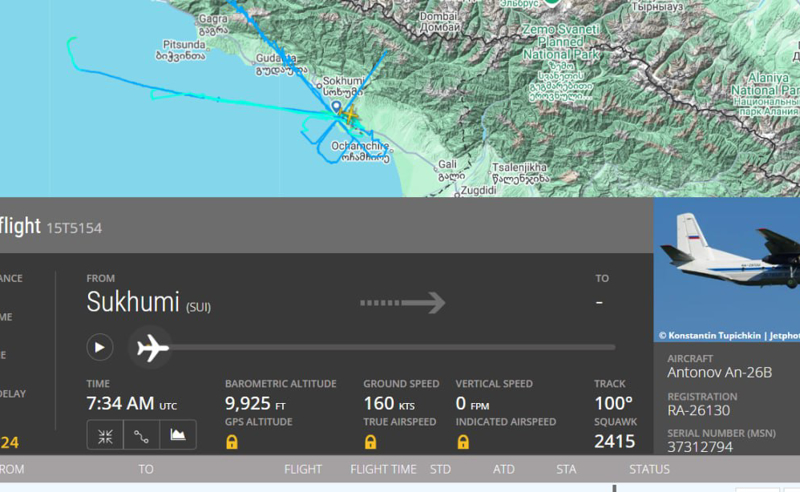Viewport: 800px width, 492px height.
Task: Click the Sukhumi (SUI) origin airport
Action: tap(148, 303)
